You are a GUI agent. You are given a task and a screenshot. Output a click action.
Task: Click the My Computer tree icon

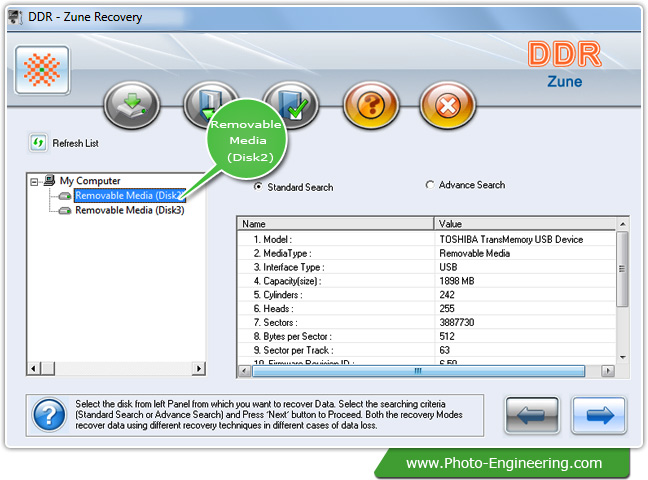(50, 180)
